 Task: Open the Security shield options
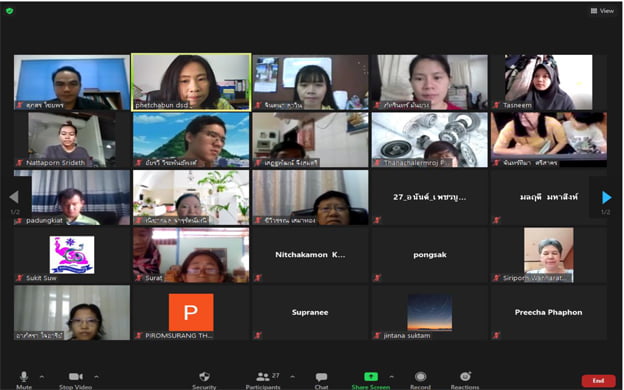(204, 379)
